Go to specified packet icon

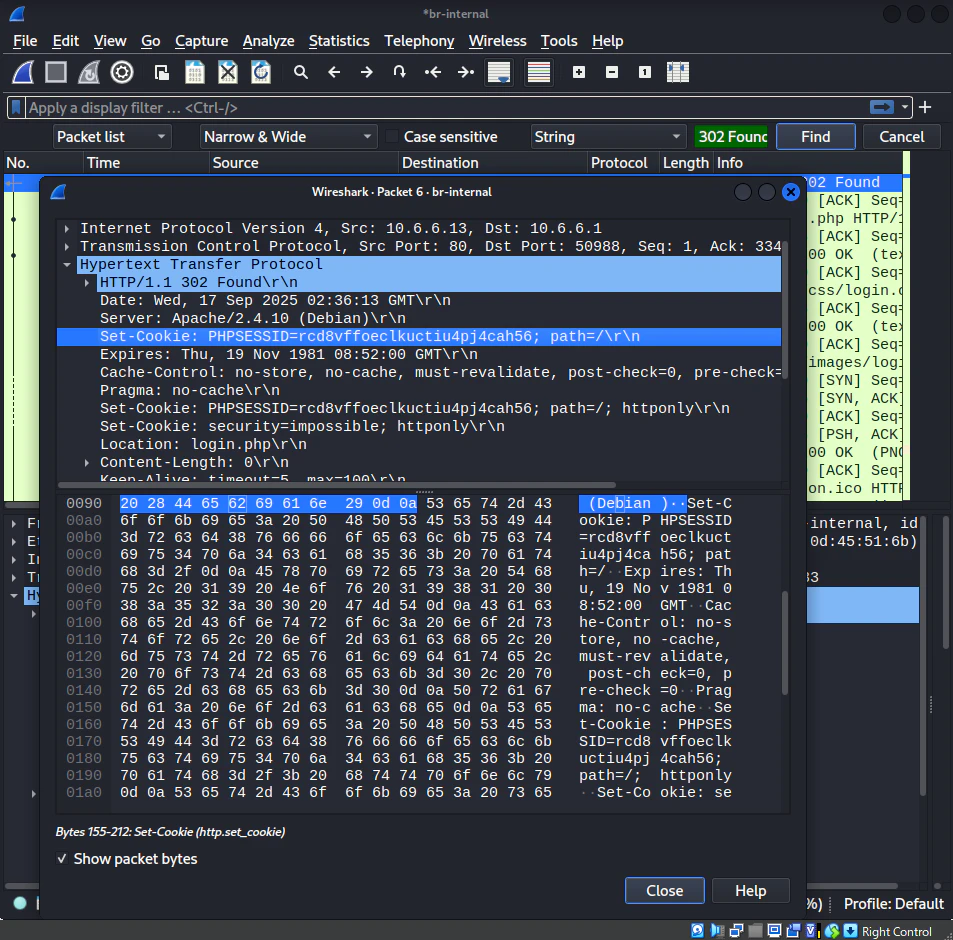click(x=399, y=72)
